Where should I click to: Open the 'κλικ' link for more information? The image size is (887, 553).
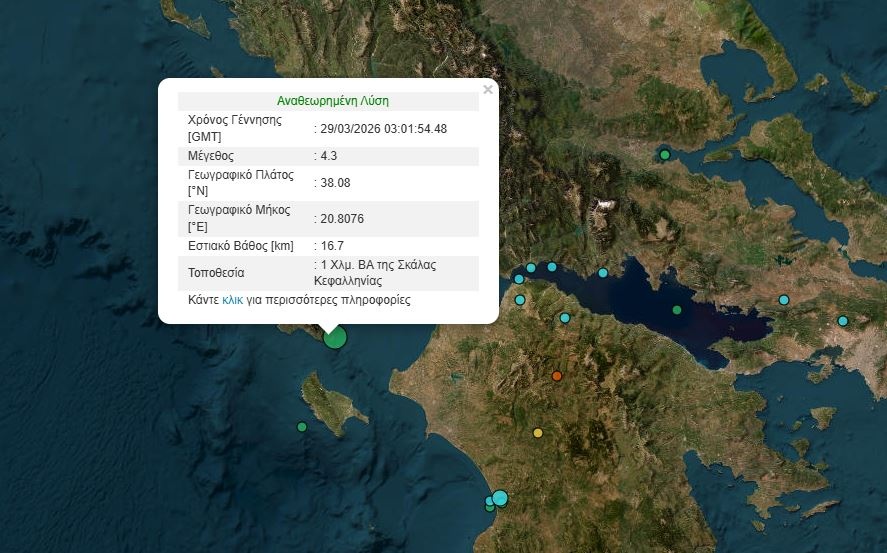click(232, 300)
